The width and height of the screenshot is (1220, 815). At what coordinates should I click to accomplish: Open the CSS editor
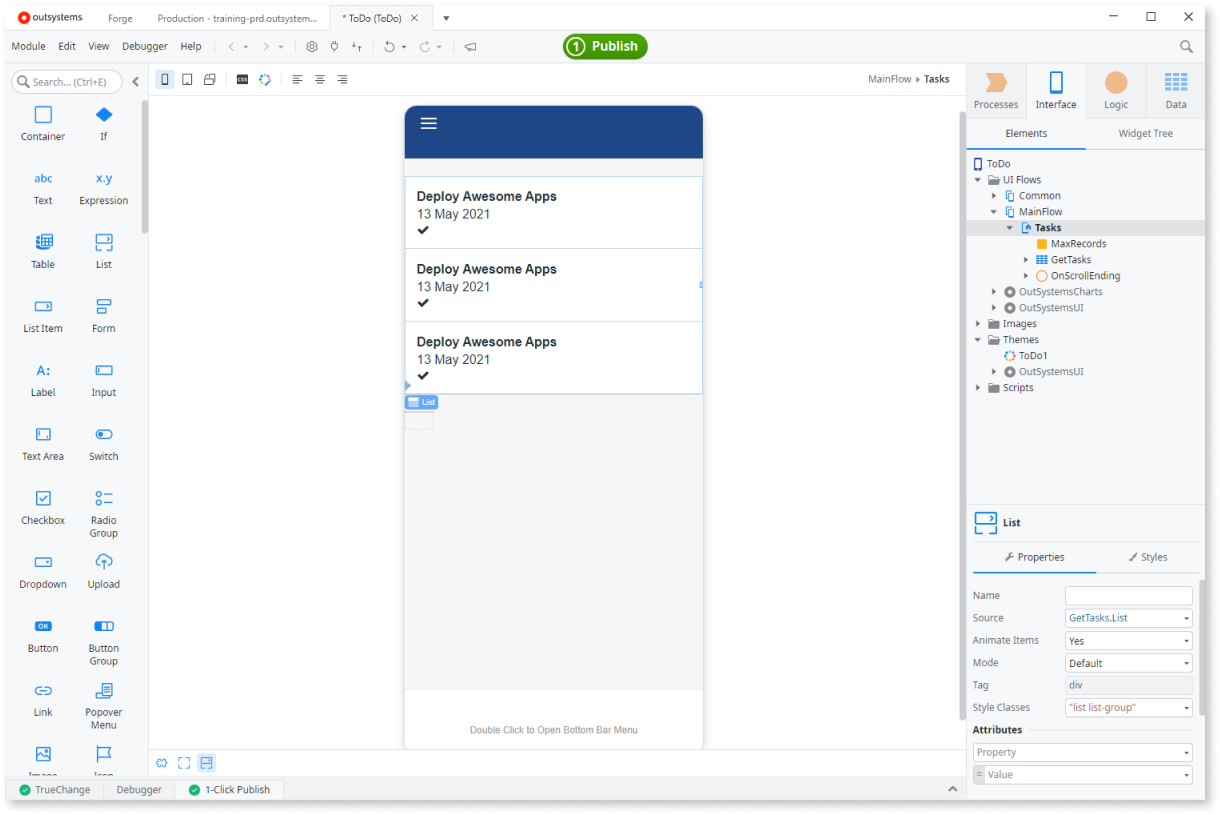[242, 79]
